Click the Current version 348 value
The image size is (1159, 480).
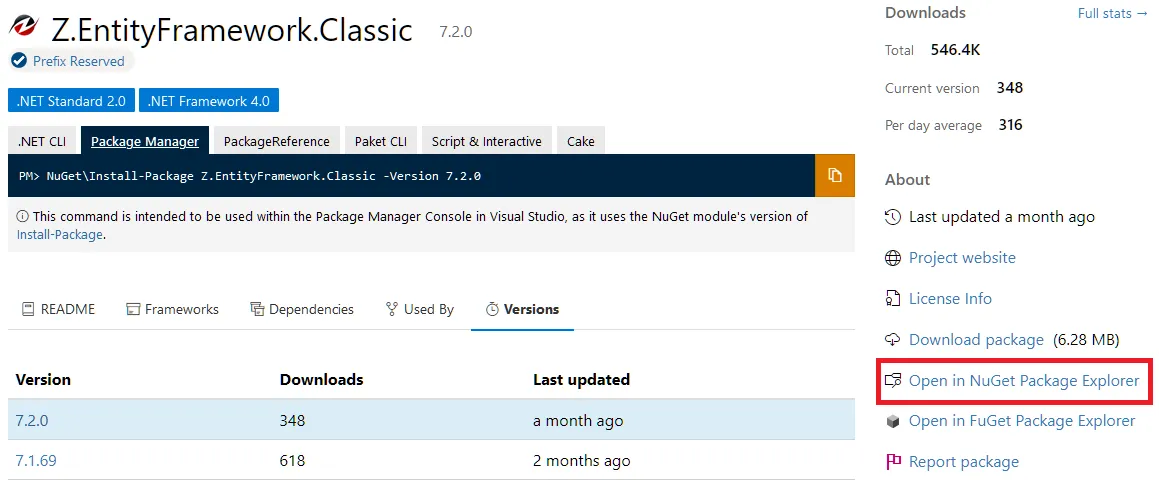[1010, 88]
